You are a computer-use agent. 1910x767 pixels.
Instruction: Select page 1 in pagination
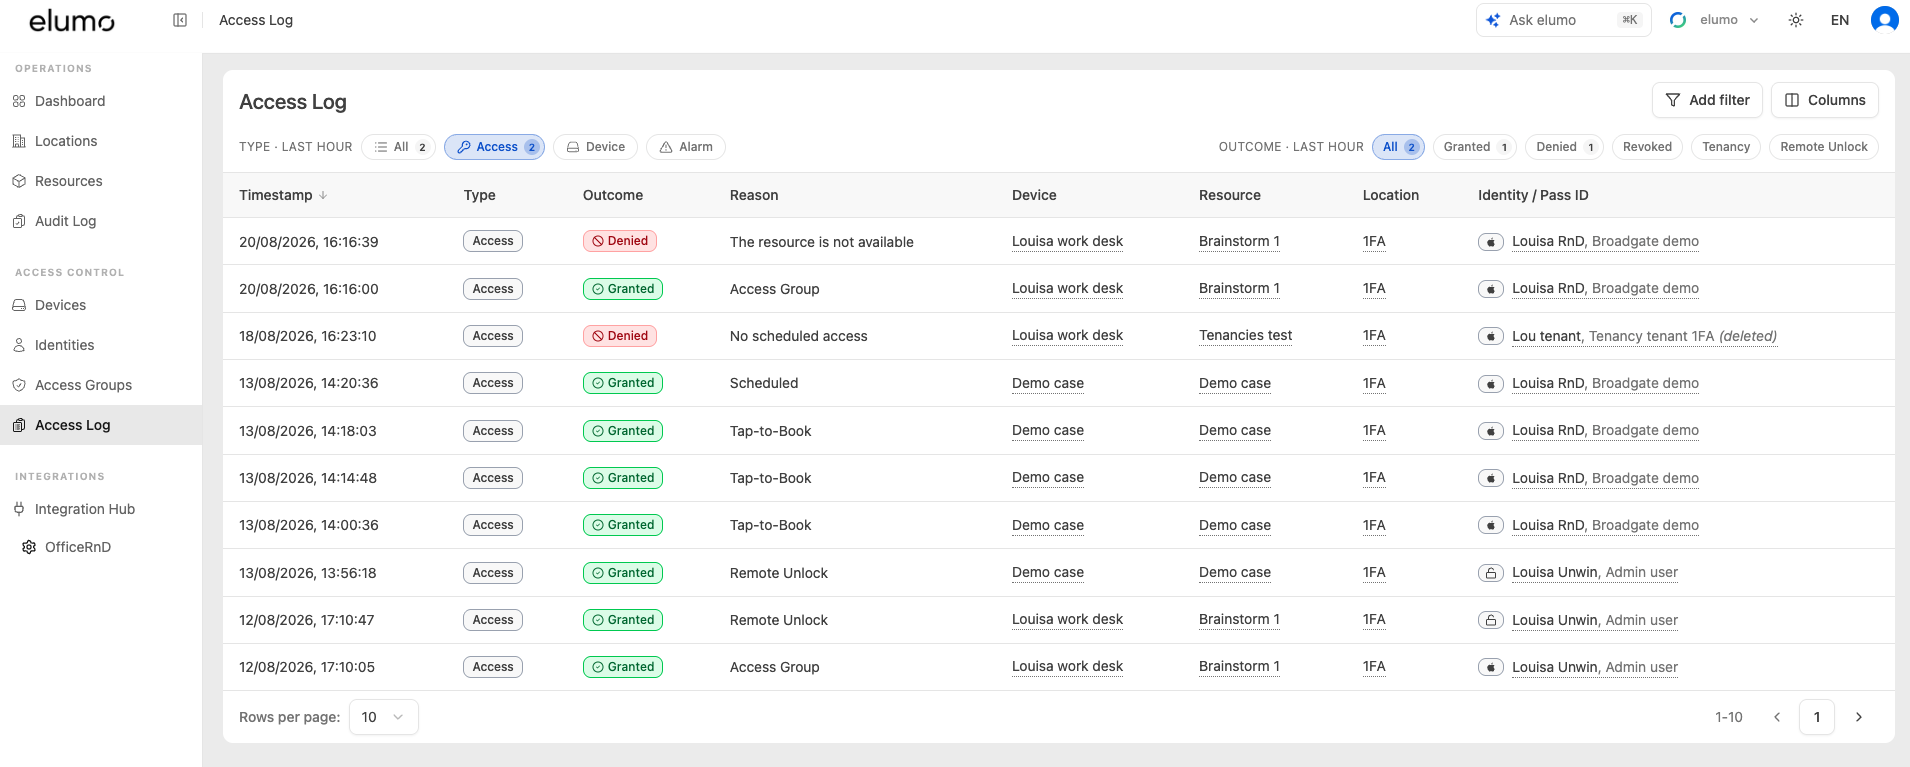(1817, 717)
